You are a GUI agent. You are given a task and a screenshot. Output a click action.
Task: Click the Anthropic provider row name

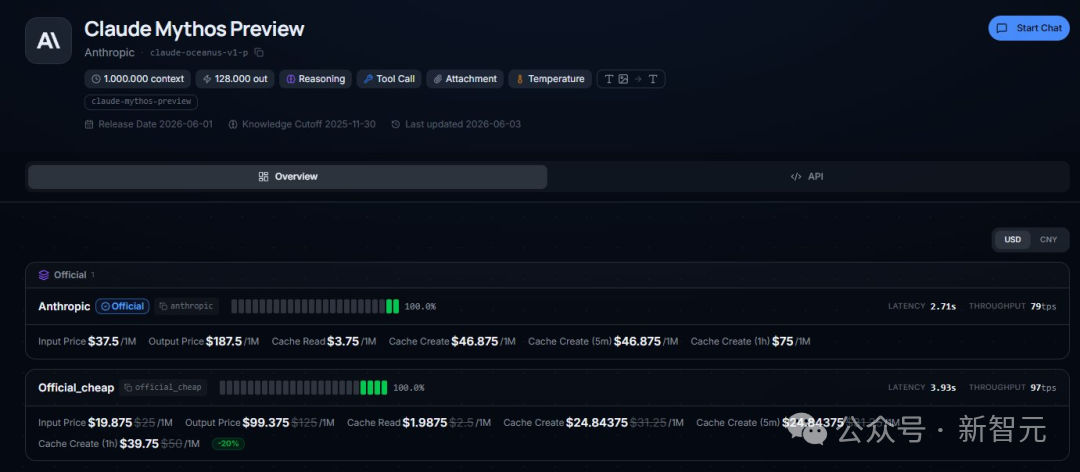(x=64, y=306)
